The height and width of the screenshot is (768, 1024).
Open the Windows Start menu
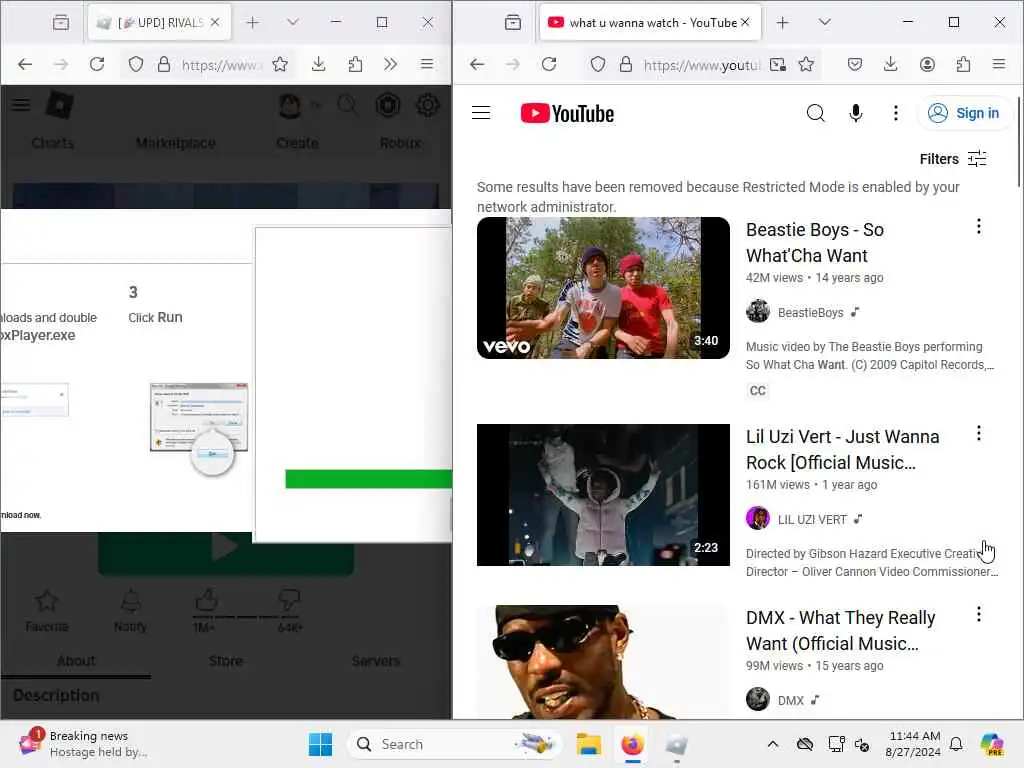pos(320,744)
